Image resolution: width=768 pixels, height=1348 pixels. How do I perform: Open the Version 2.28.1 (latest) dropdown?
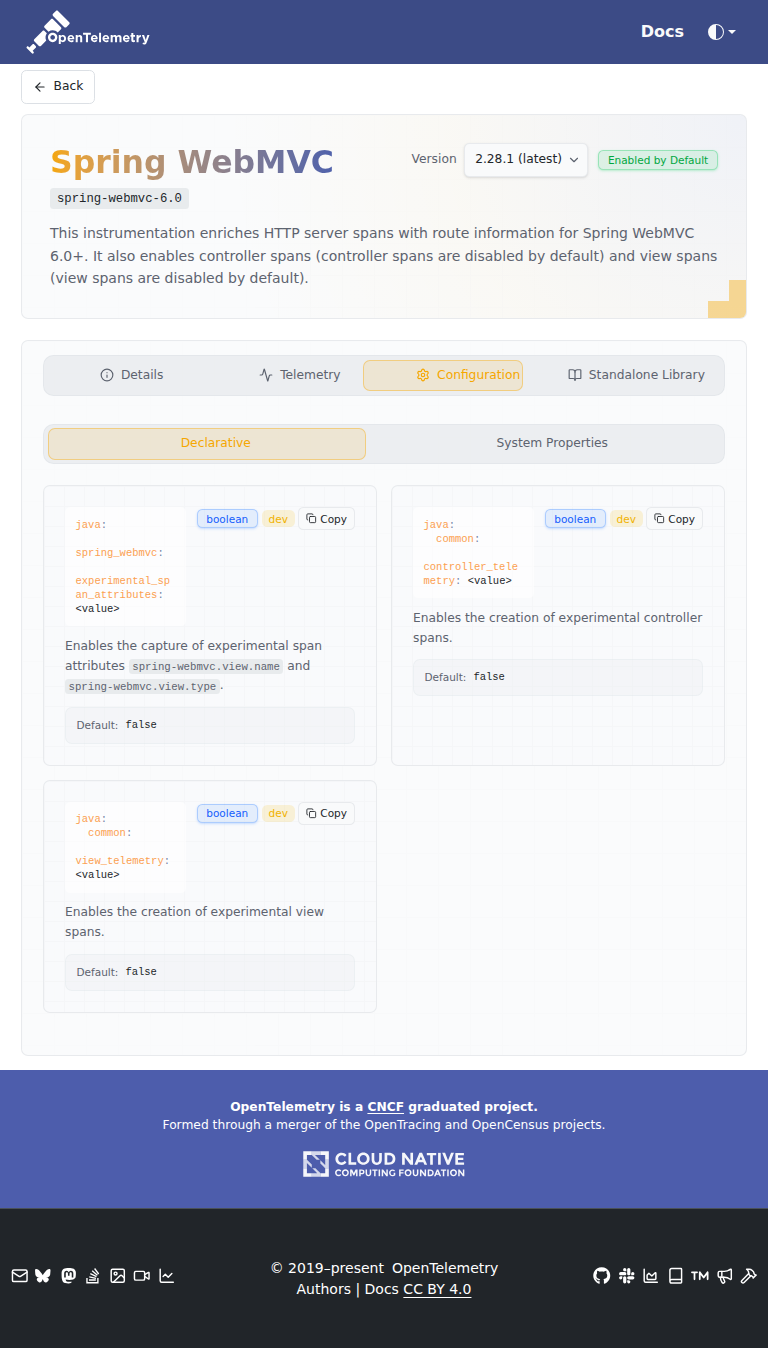tap(526, 159)
